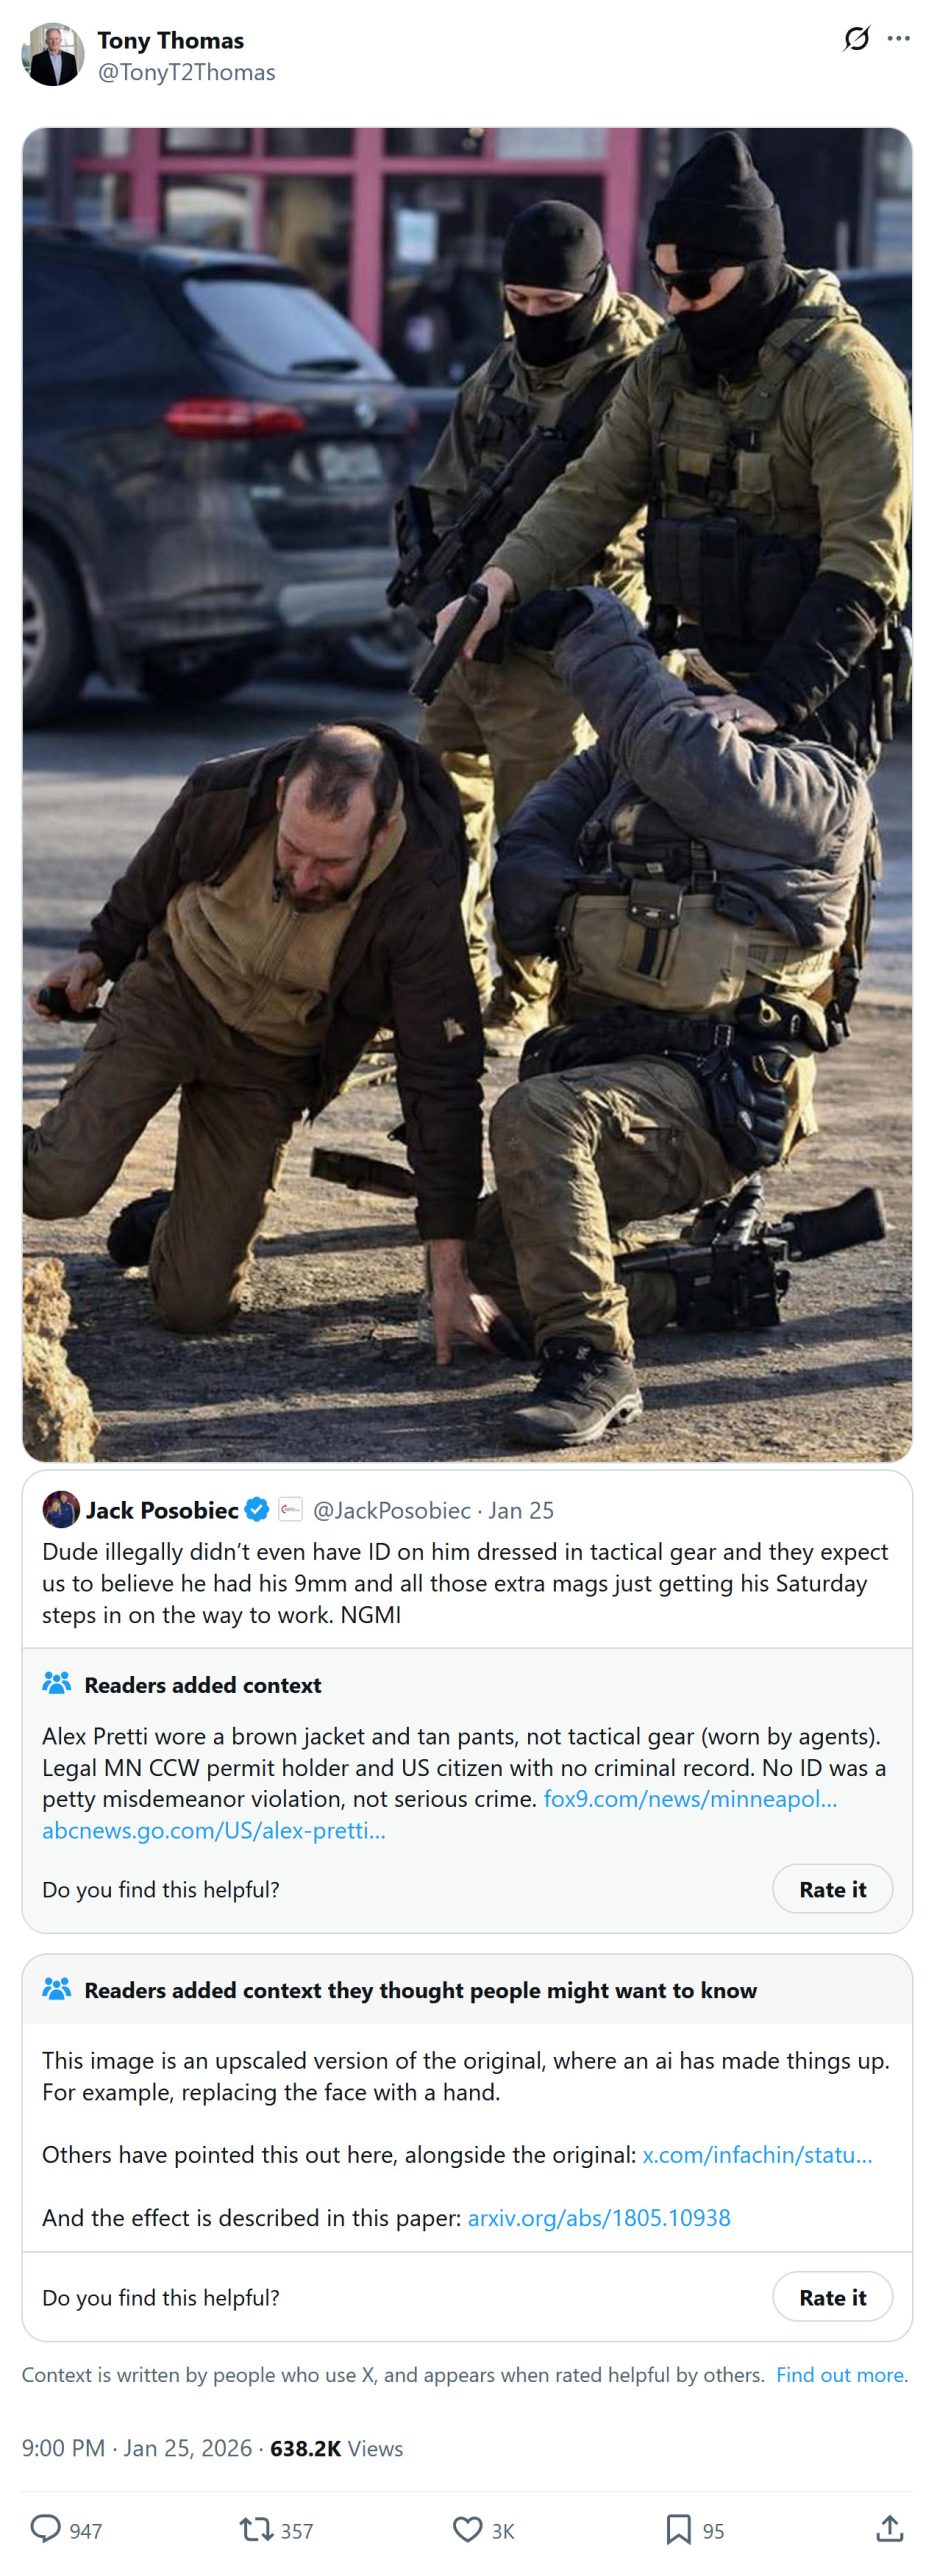Image resolution: width=937 pixels, height=2560 pixels.
Task: Open the three-dot more options menu
Action: (x=899, y=39)
